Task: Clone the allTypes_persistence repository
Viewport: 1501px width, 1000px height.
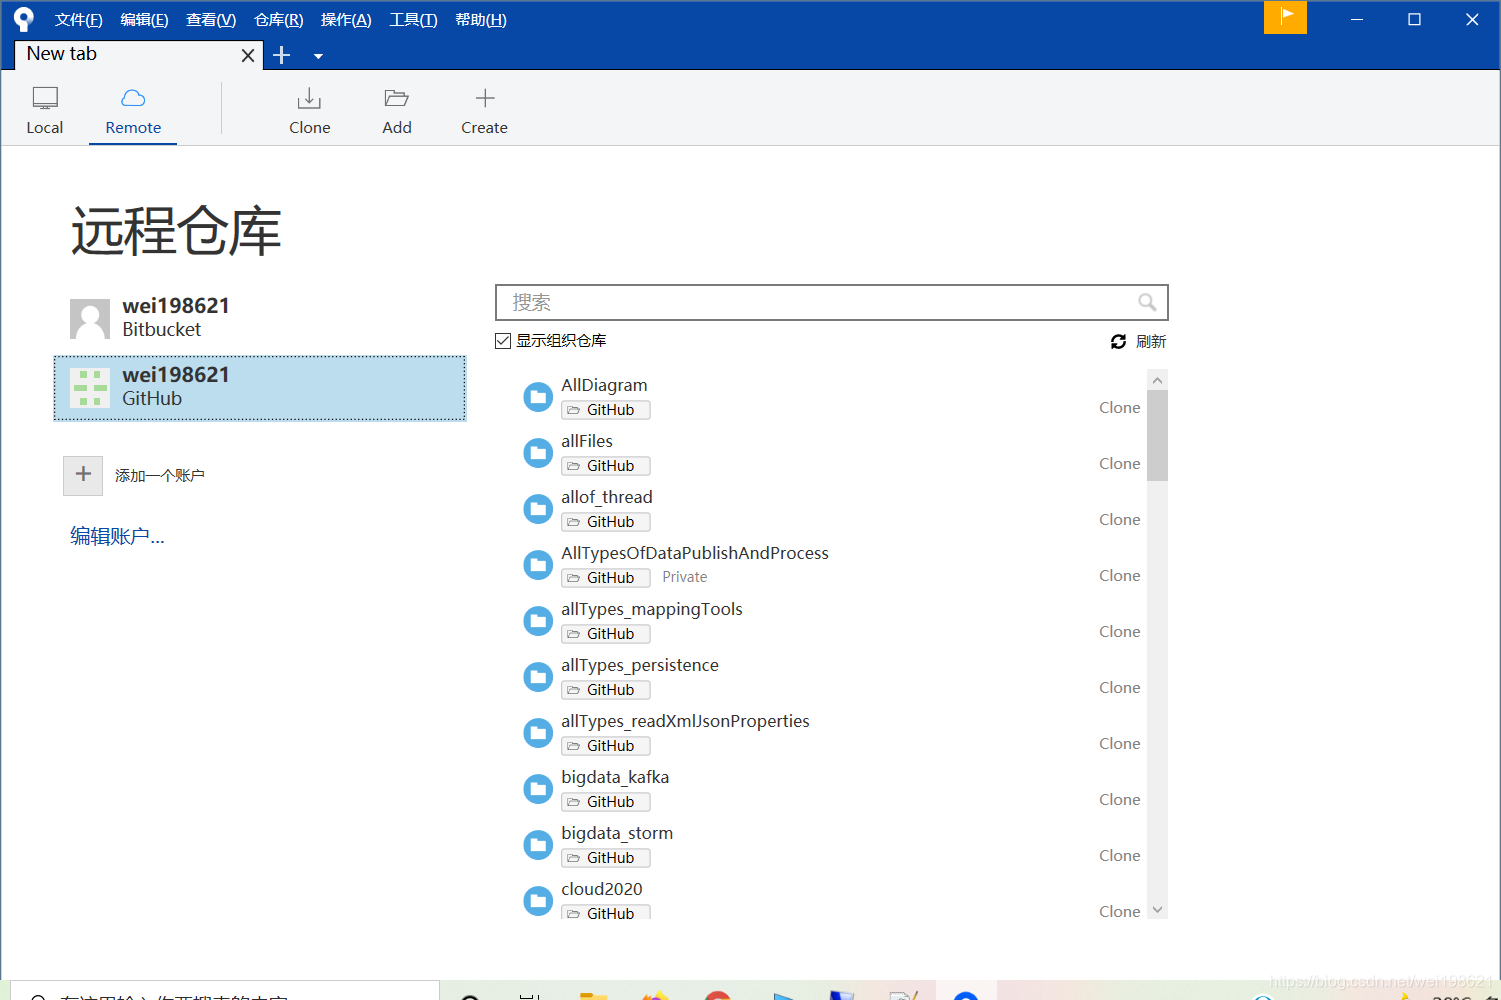Action: [1119, 688]
